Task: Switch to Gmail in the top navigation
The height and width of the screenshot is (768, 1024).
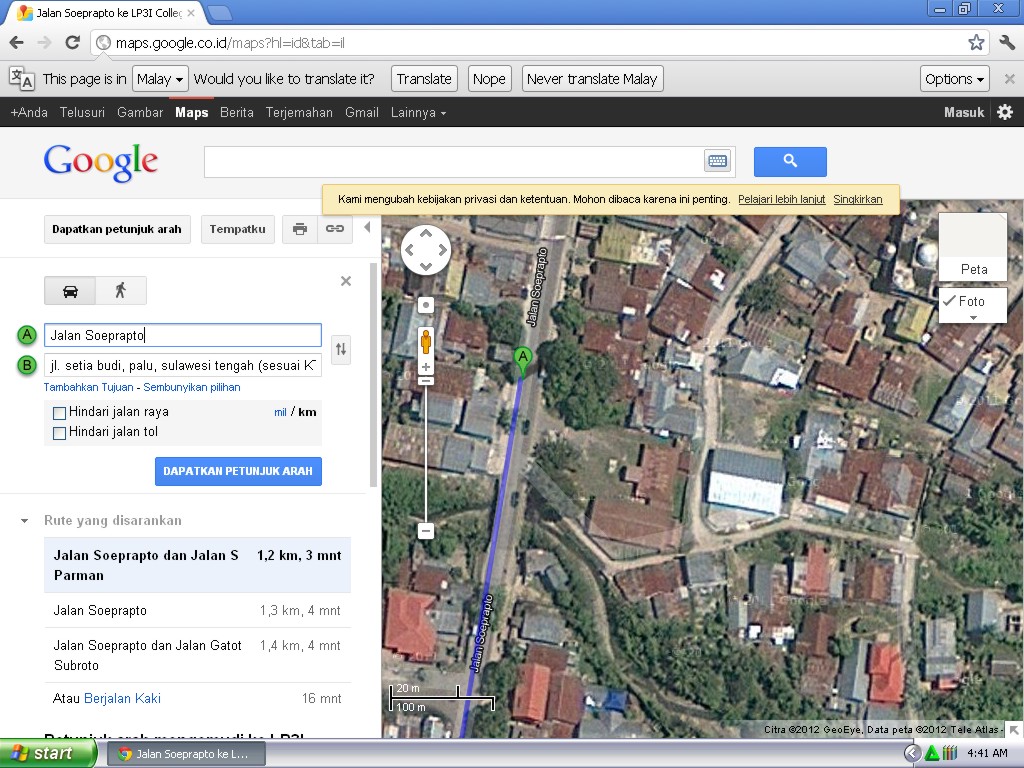Action: click(361, 112)
